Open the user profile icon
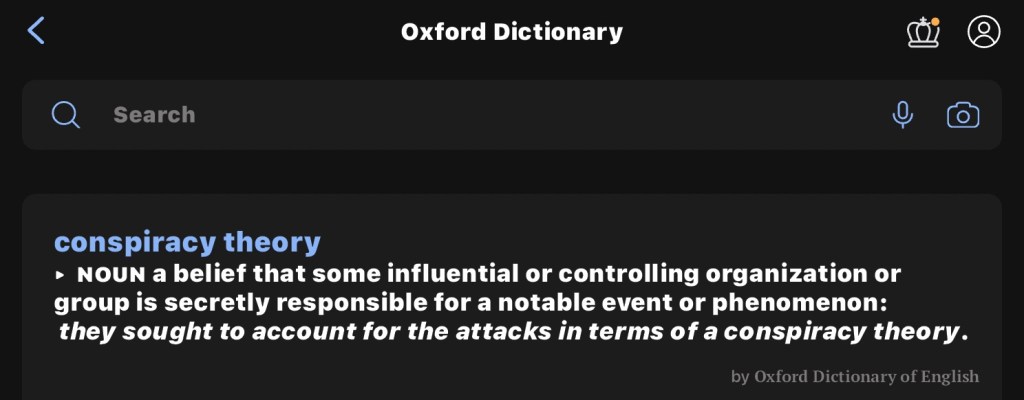Screen dimensions: 1024x400 click(984, 32)
